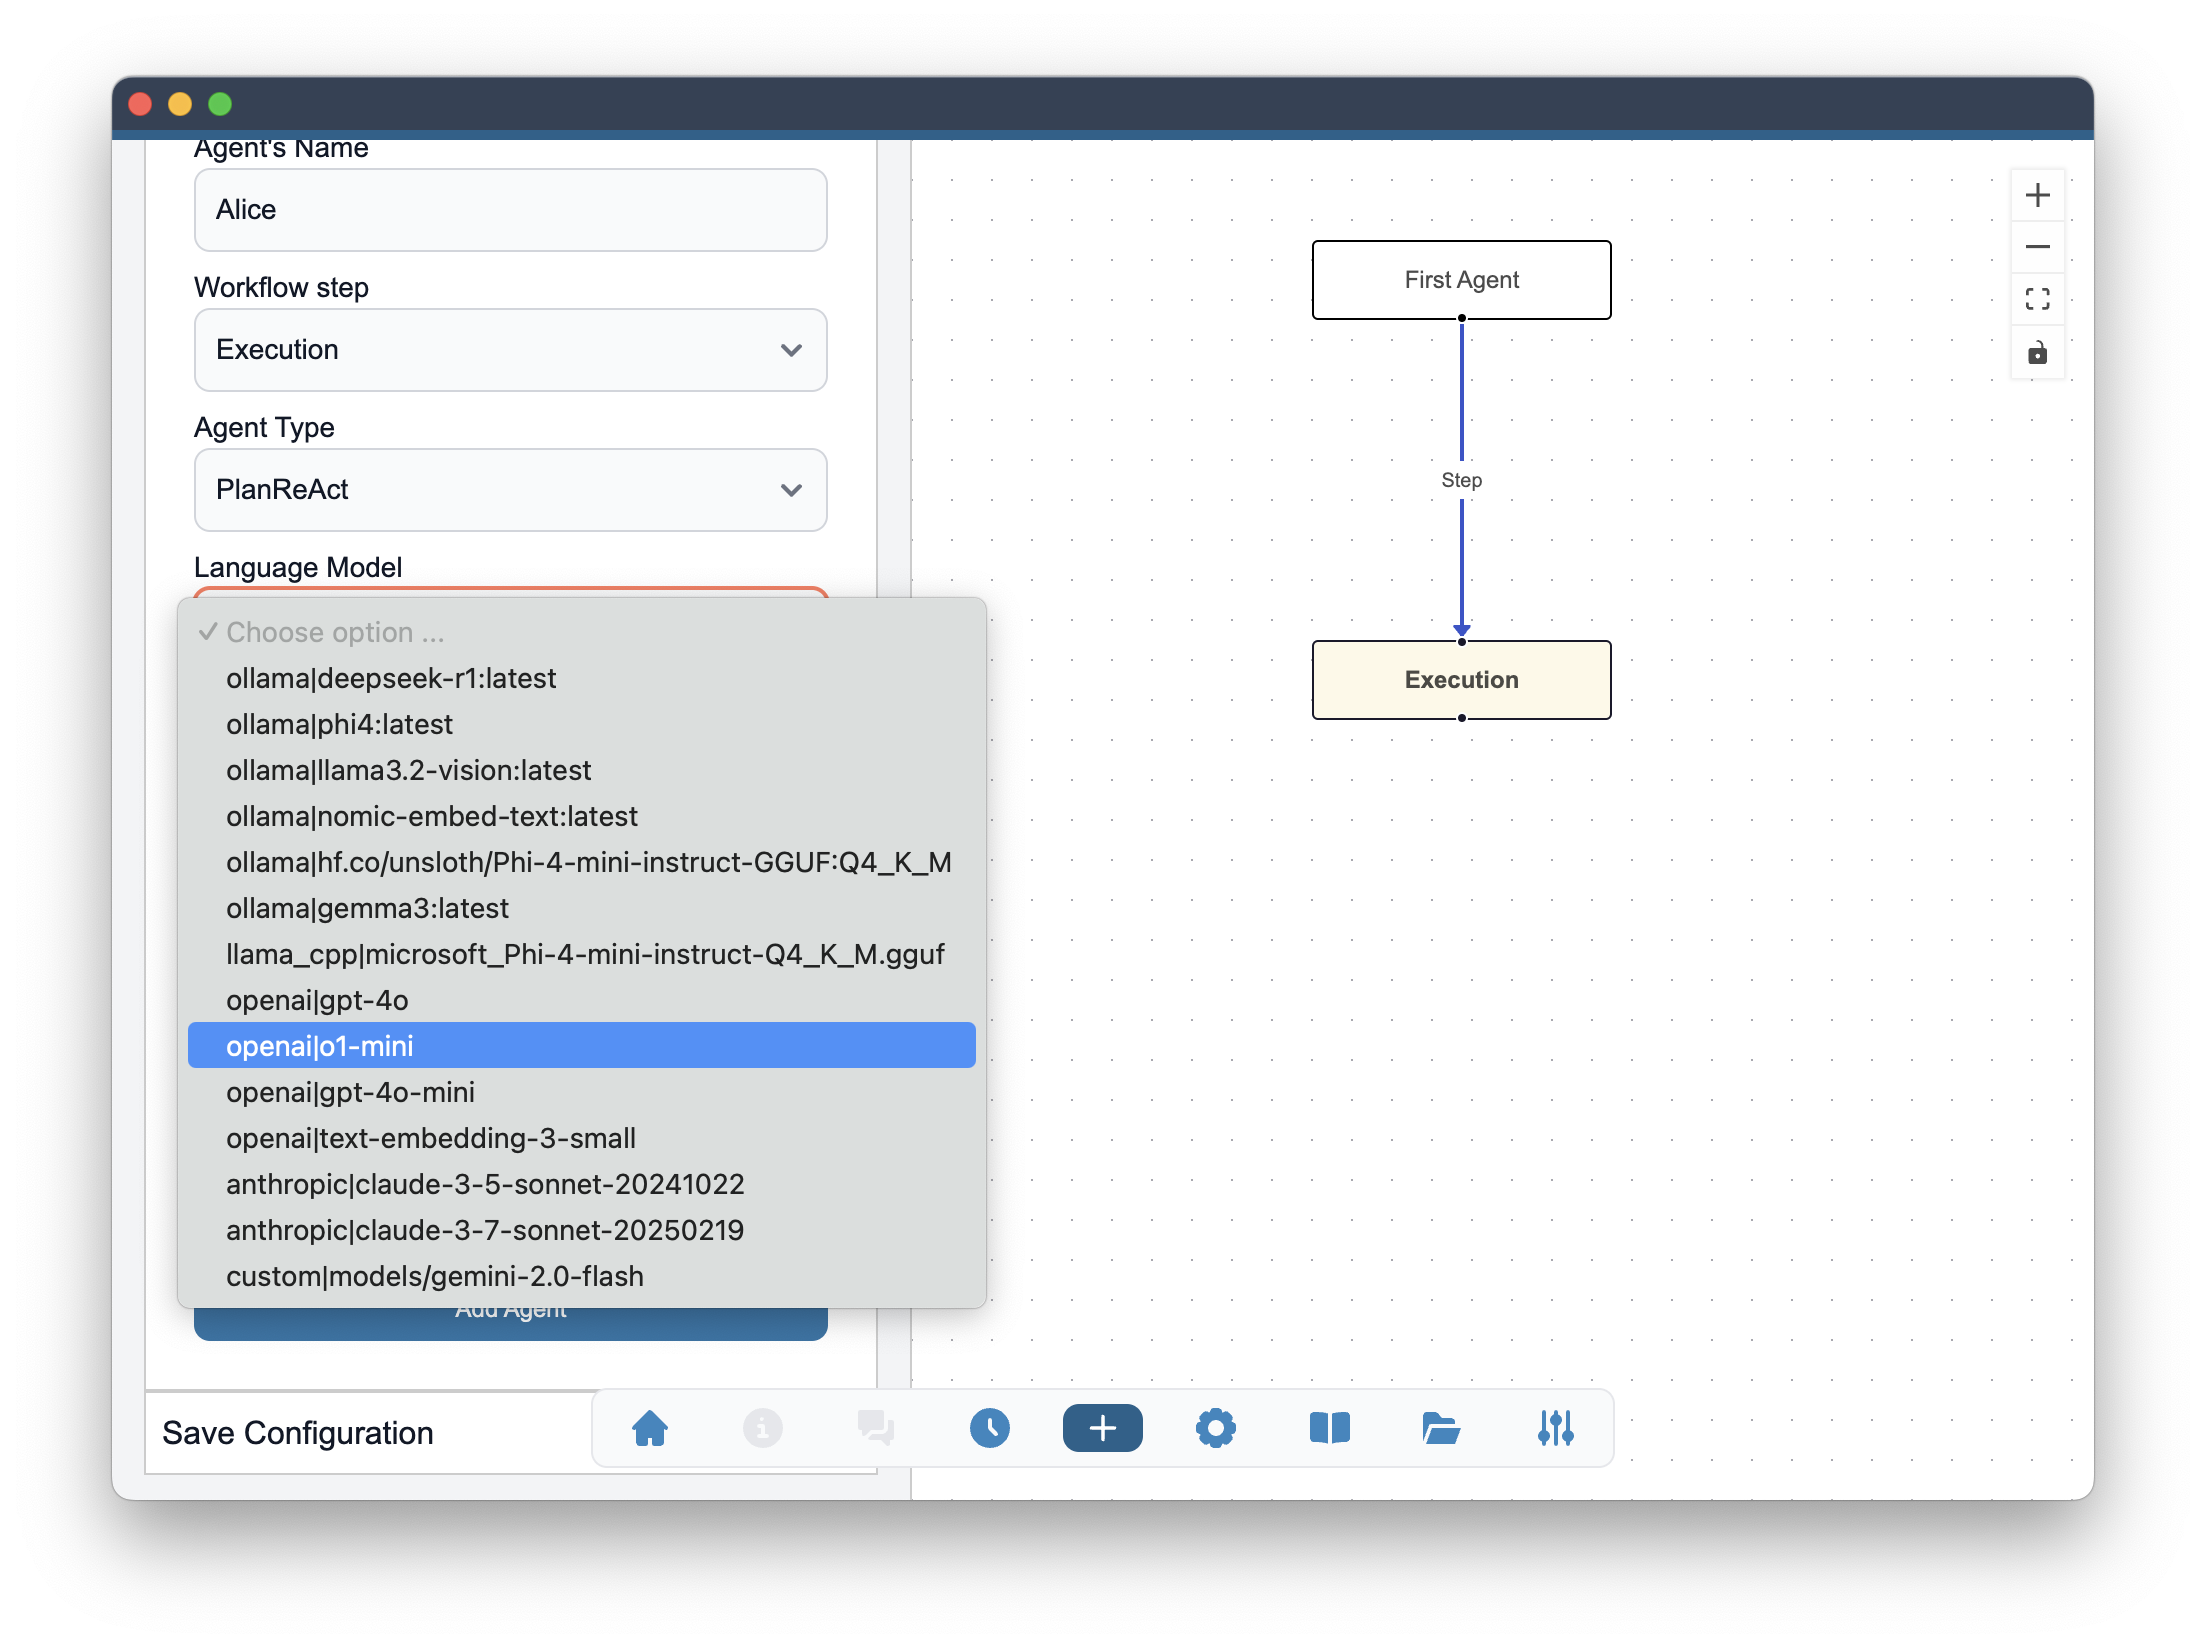
Task: Fit the workflow graph to view
Action: point(2038,299)
